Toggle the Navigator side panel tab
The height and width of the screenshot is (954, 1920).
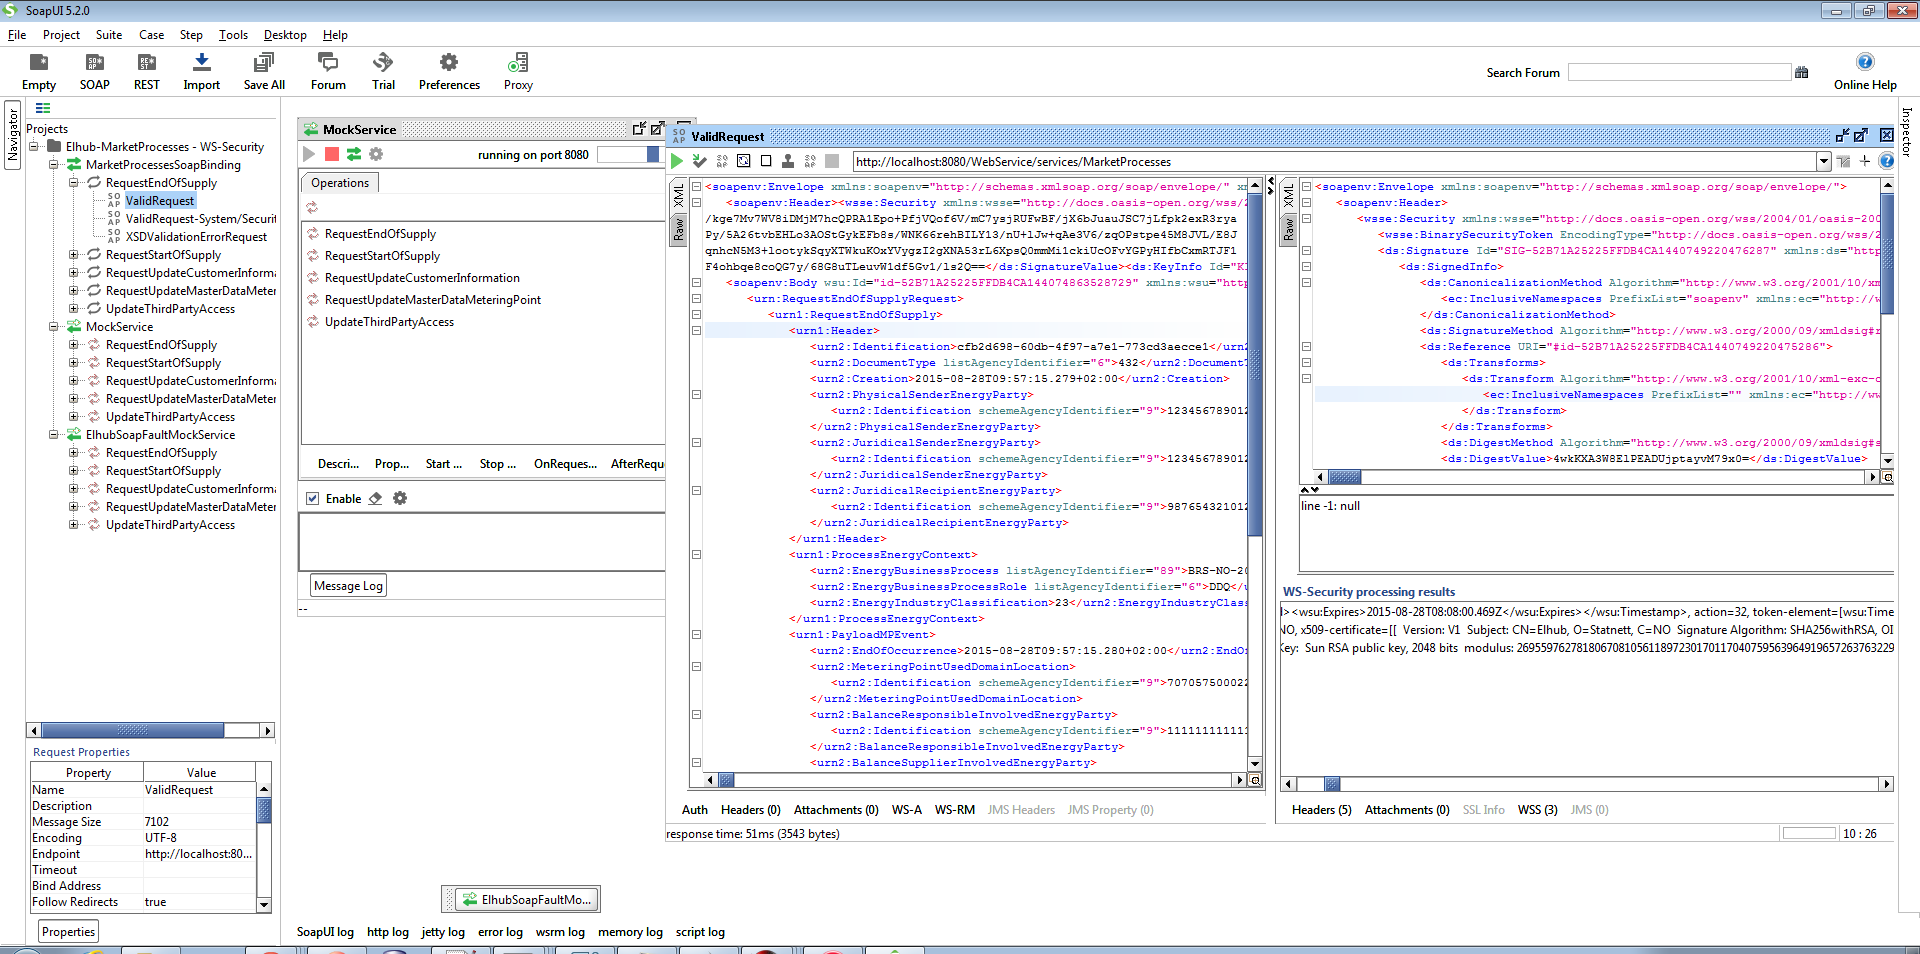point(12,136)
